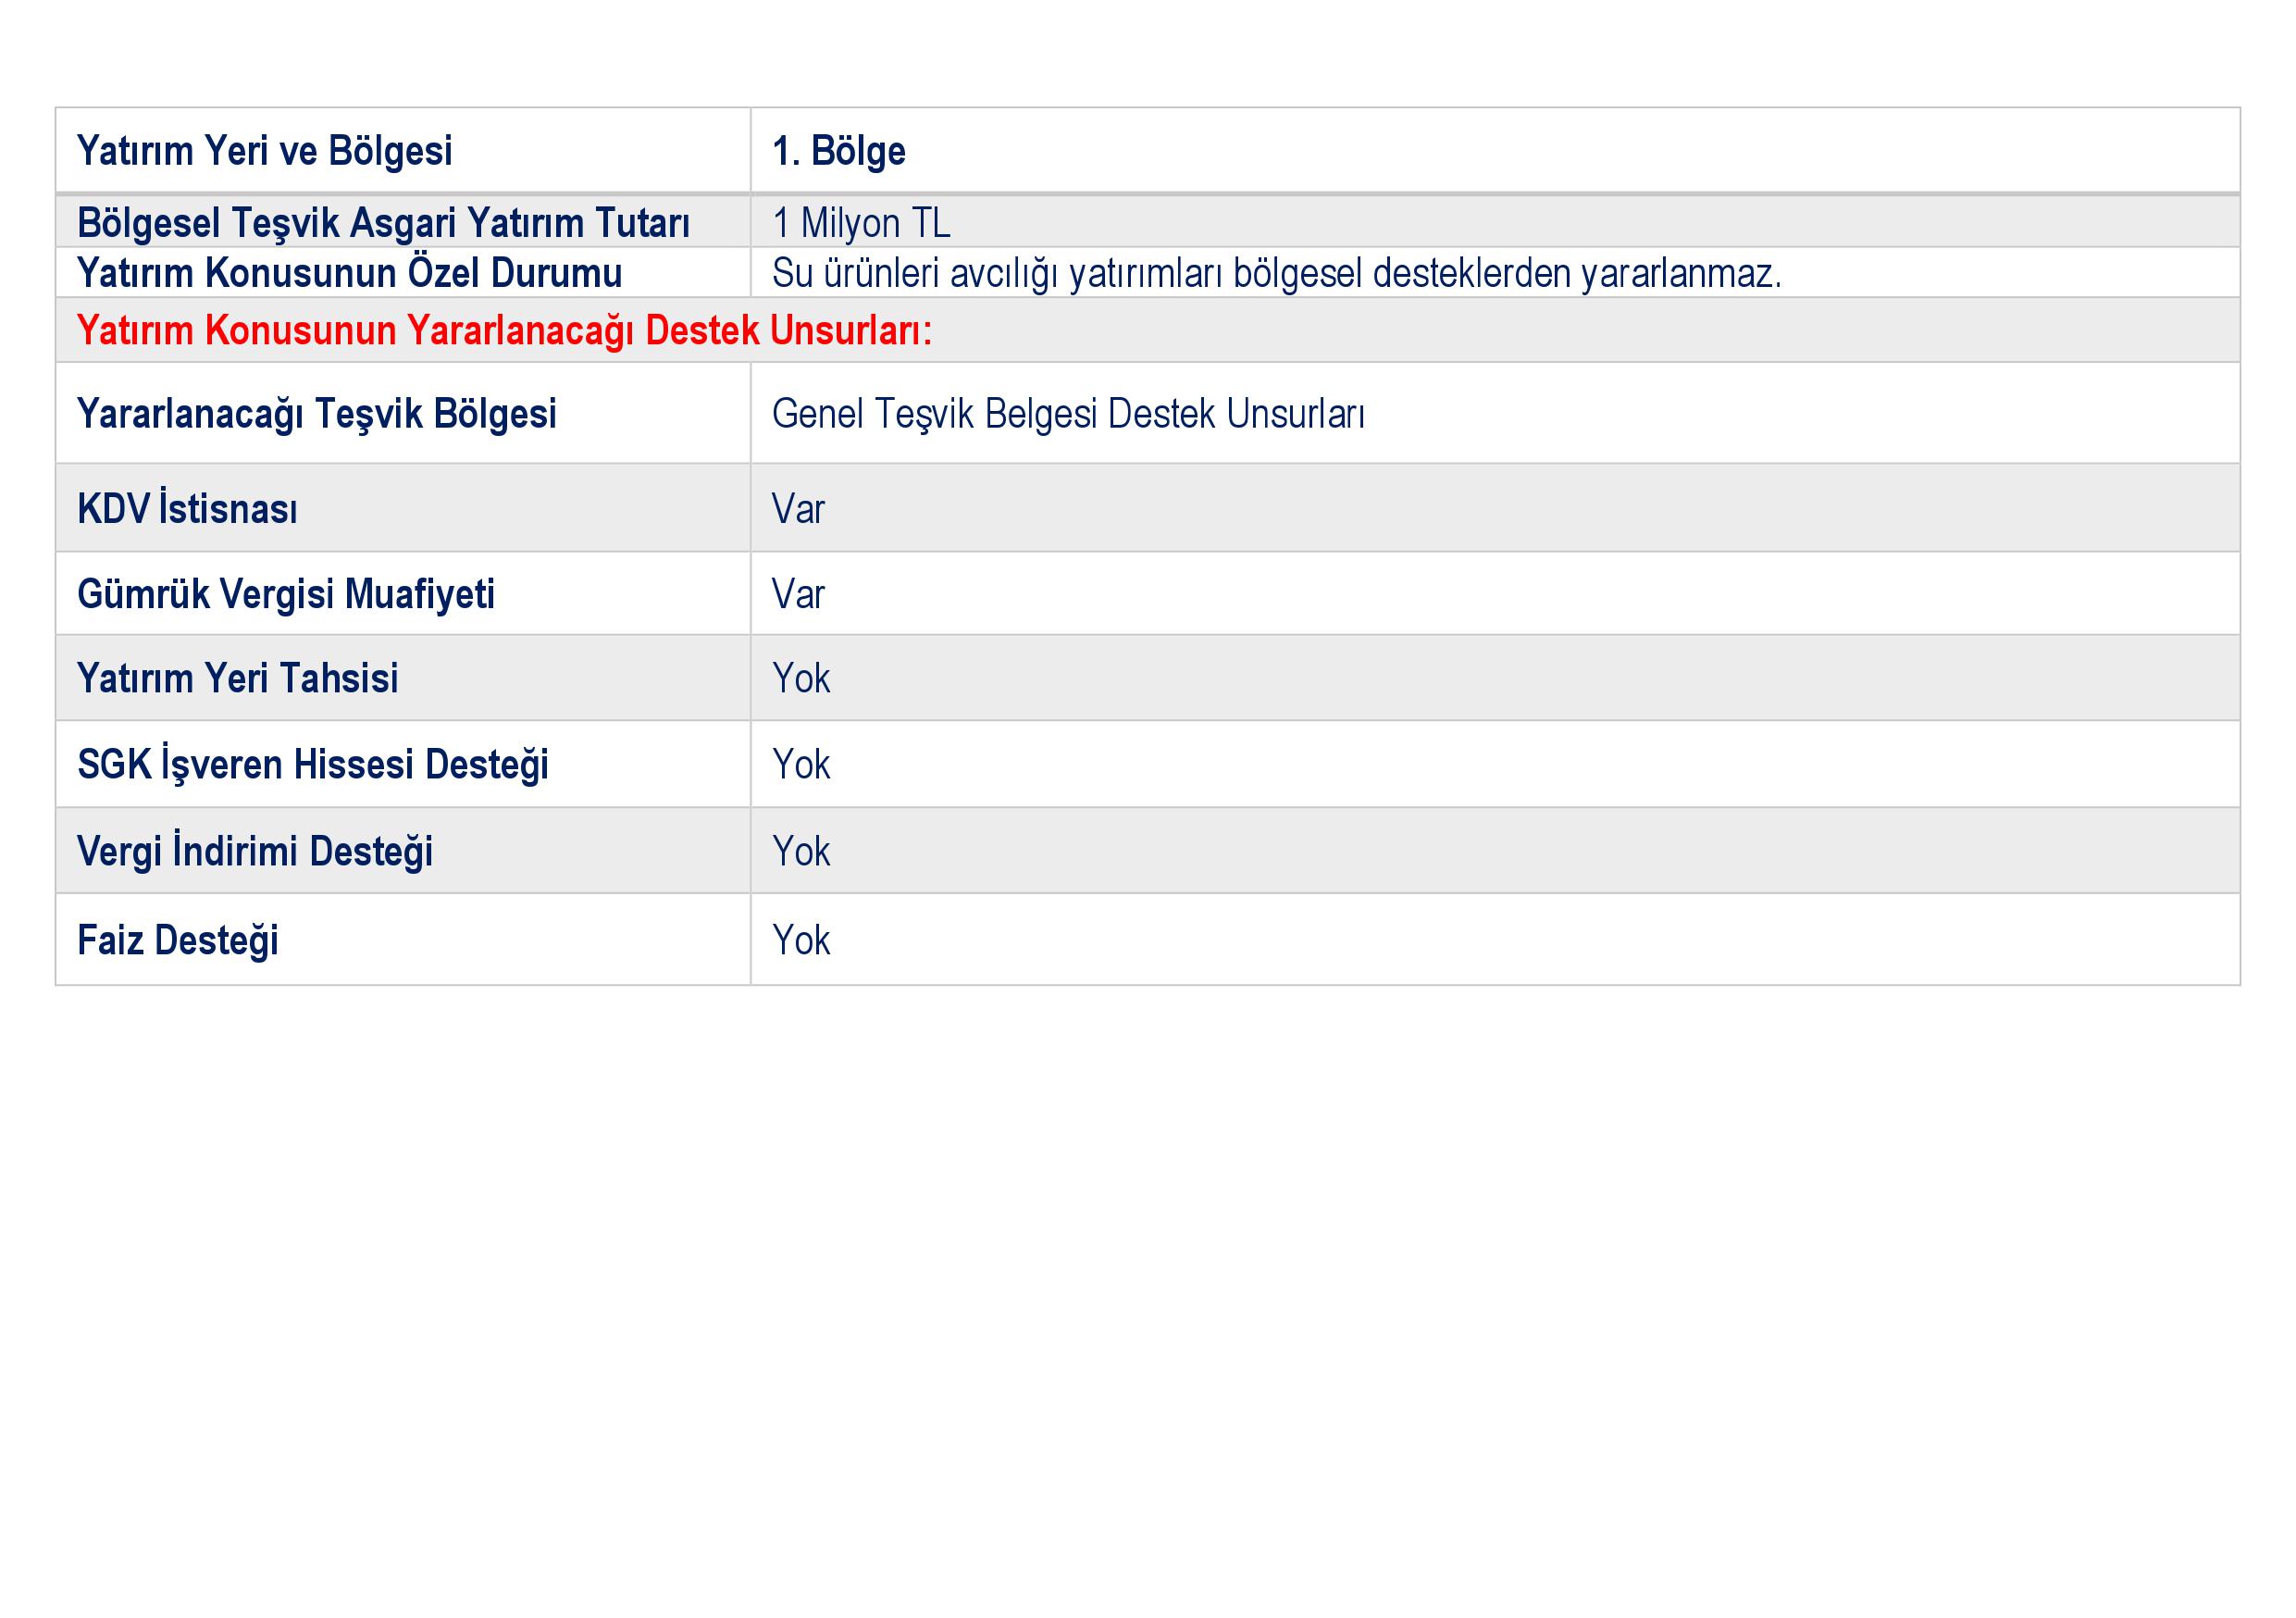Select the '1 Milyon TL' value

click(861, 223)
